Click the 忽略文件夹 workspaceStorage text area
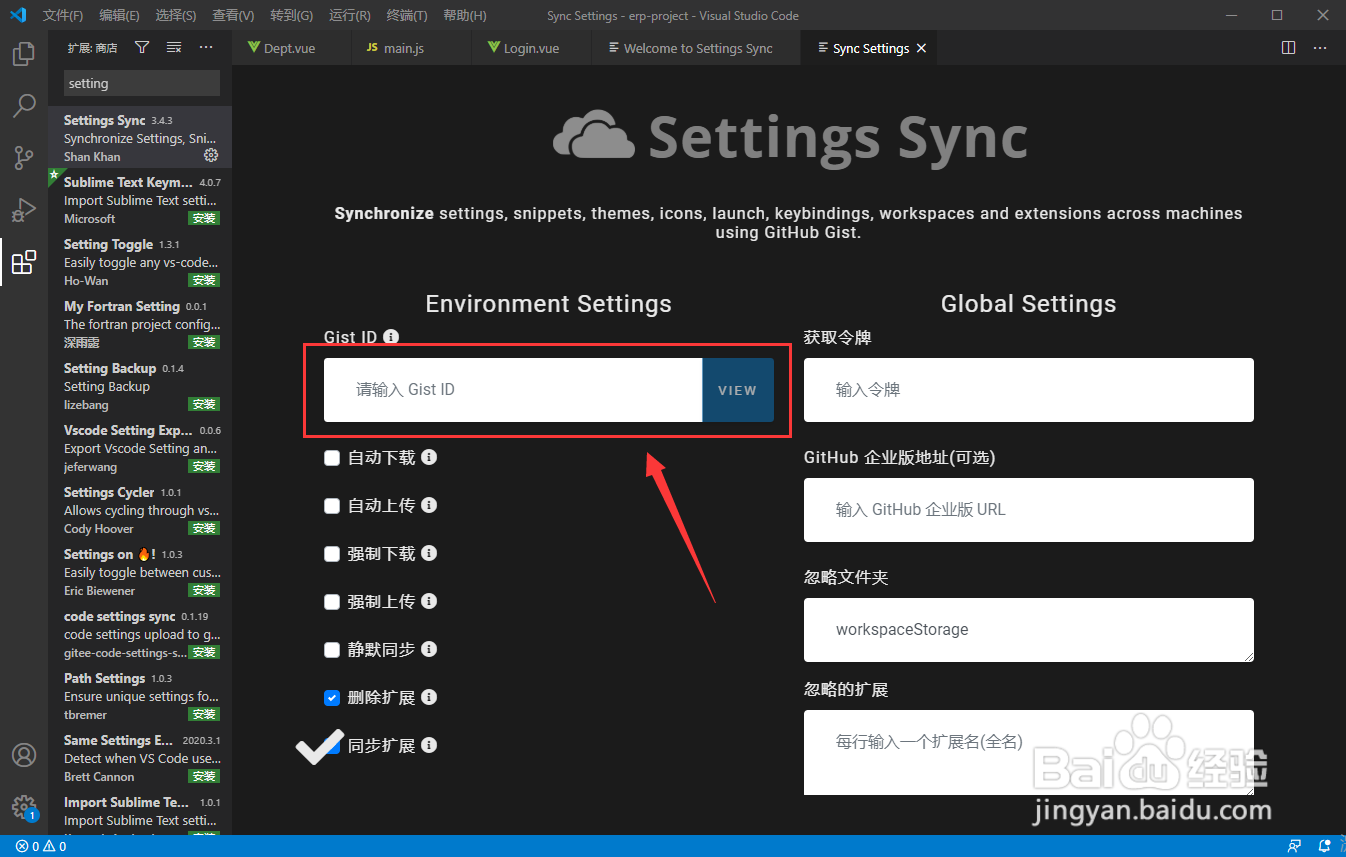 click(1029, 630)
